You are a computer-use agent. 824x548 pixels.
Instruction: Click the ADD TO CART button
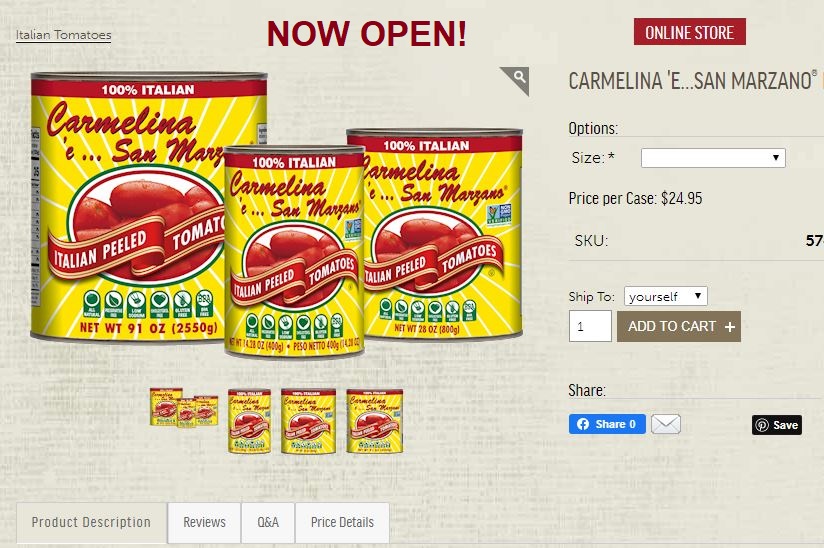(x=678, y=326)
